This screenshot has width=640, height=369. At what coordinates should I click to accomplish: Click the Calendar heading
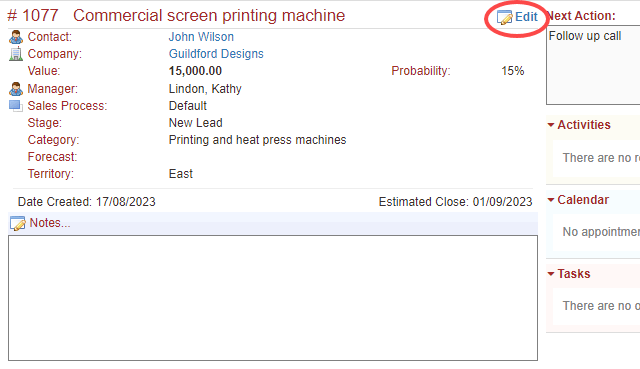coord(583,200)
